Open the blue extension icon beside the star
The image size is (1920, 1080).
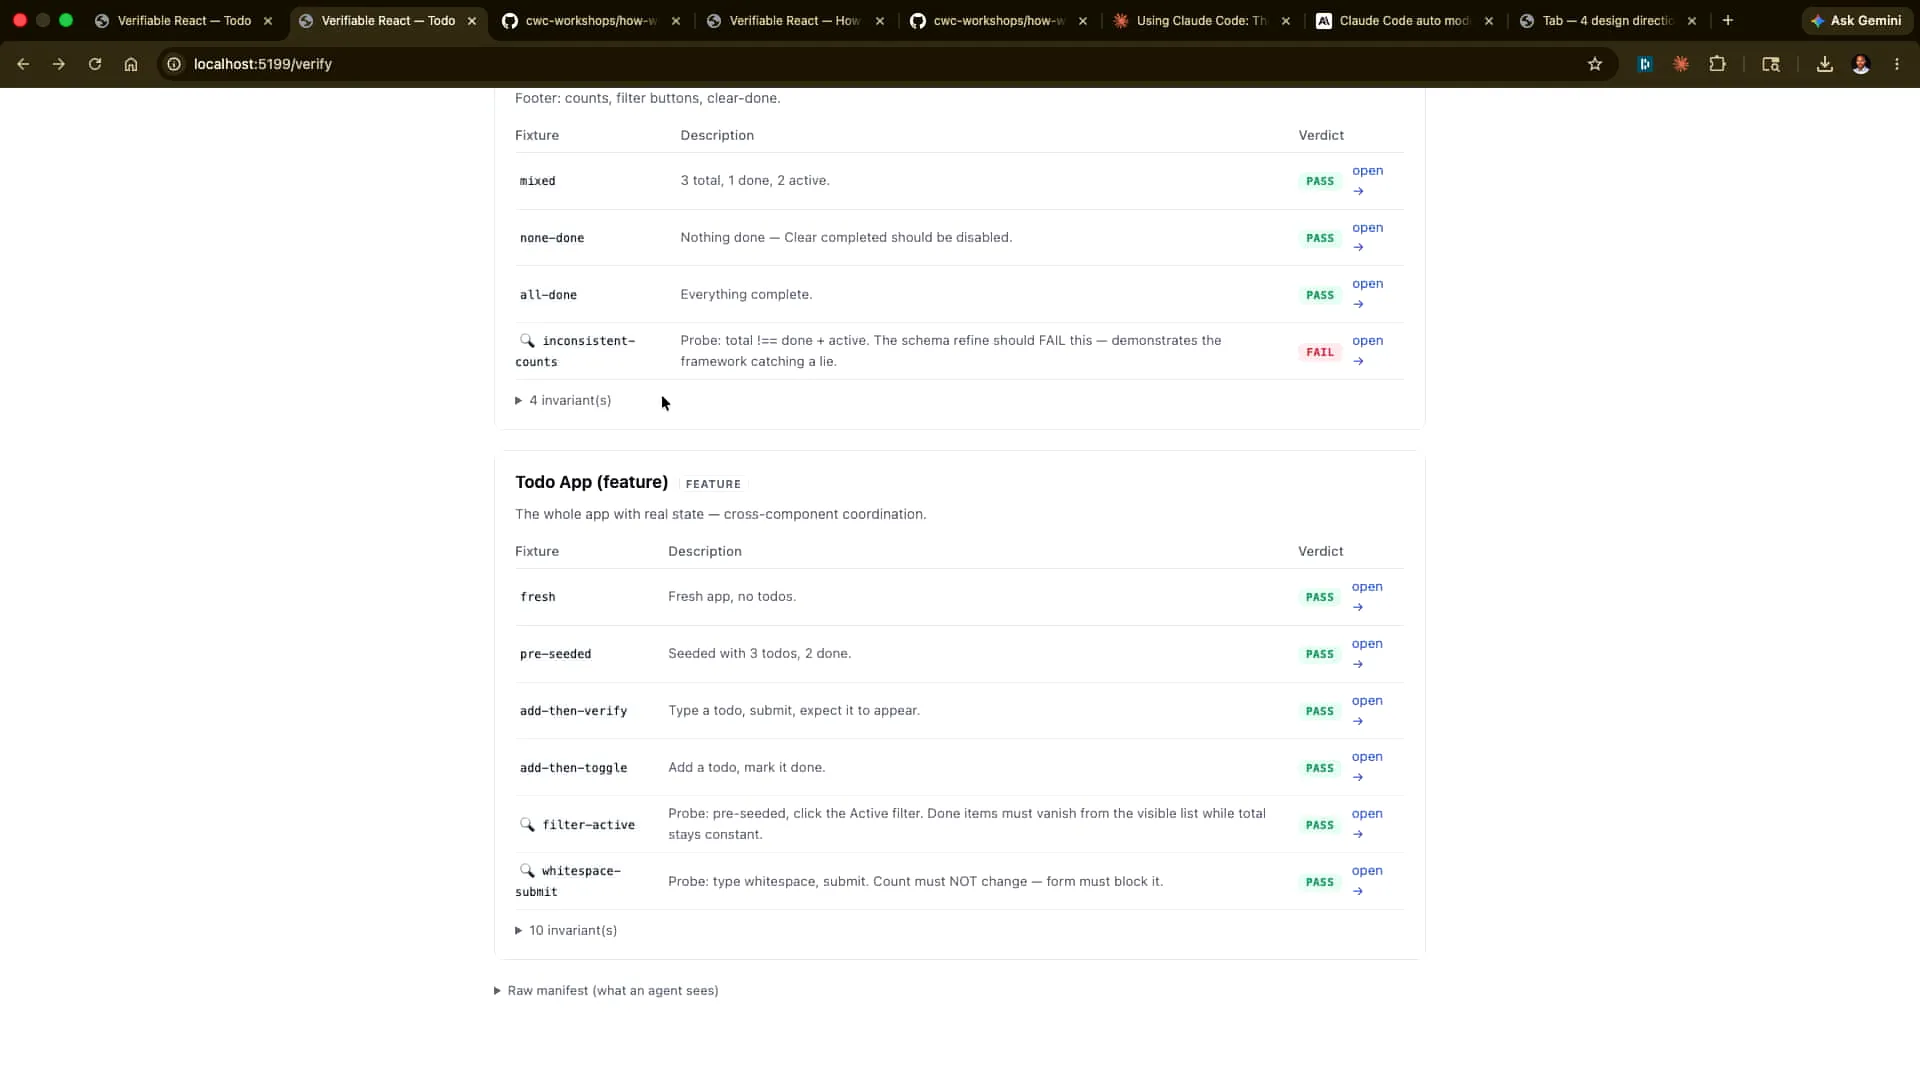click(1645, 64)
